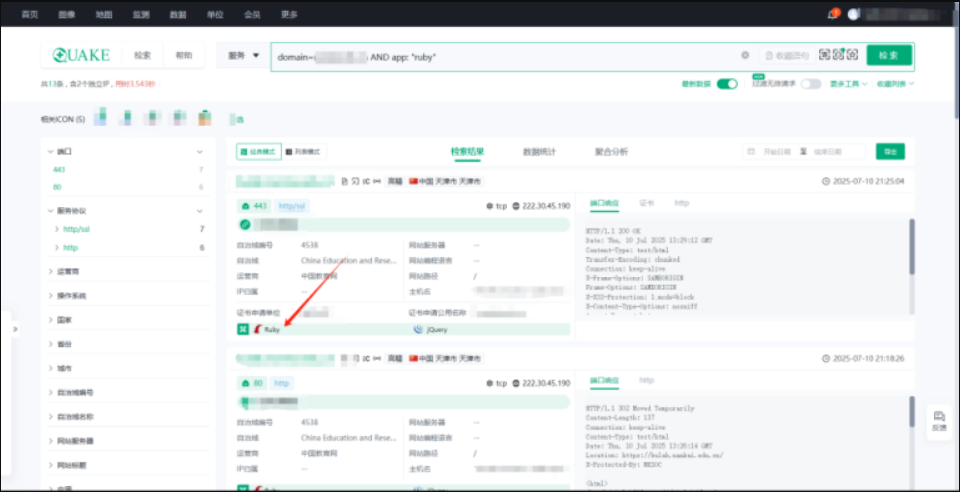Open the user avatar menu
This screenshot has width=960, height=492.
[x=853, y=15]
